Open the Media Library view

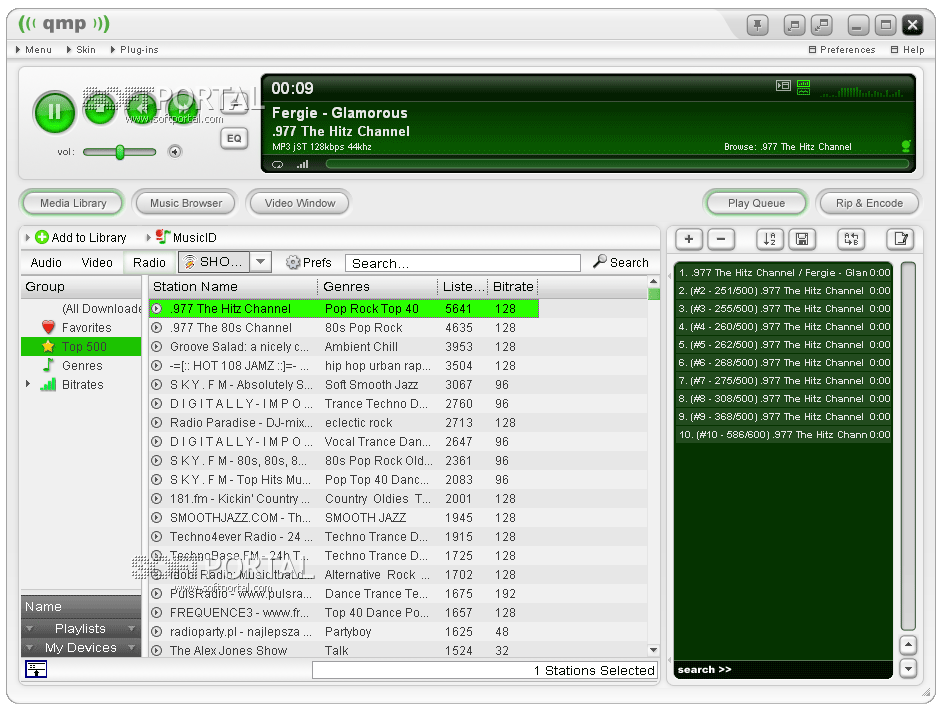73,203
